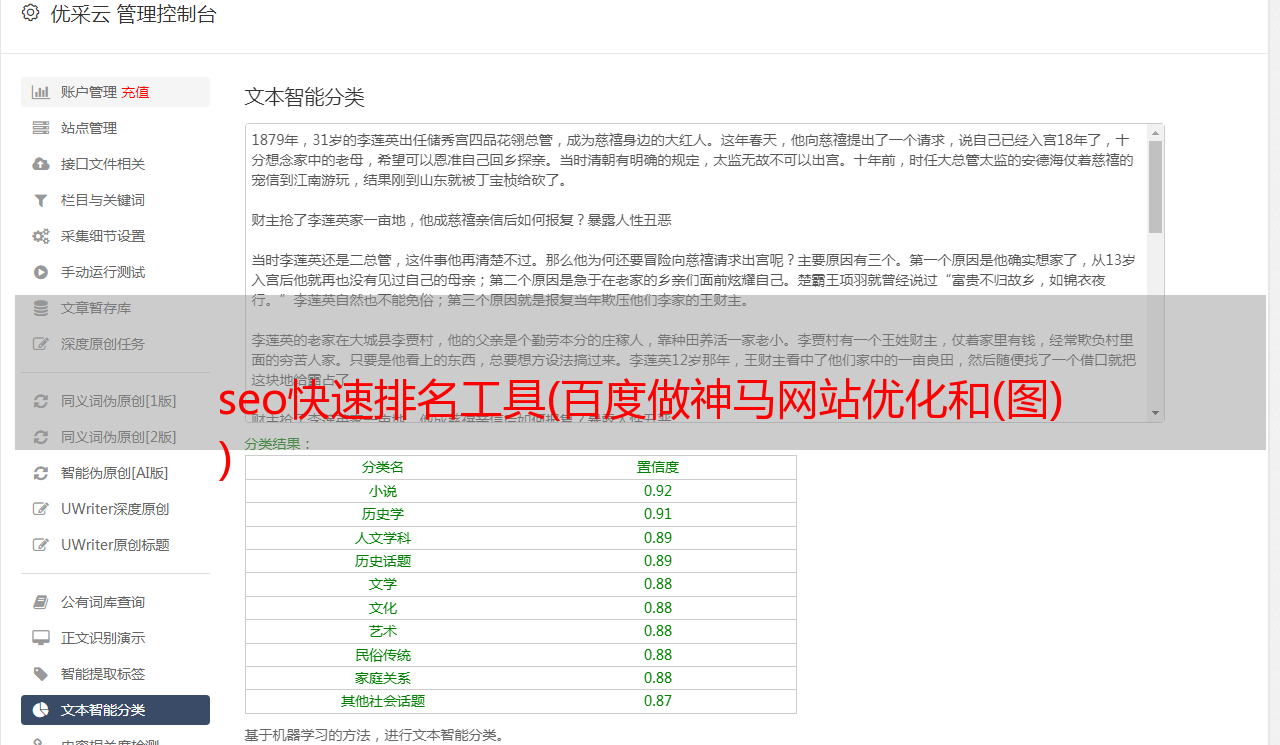This screenshot has height=745, width=1280.
Task: Open 同义词伪原创[1版] tool
Action: click(x=115, y=401)
